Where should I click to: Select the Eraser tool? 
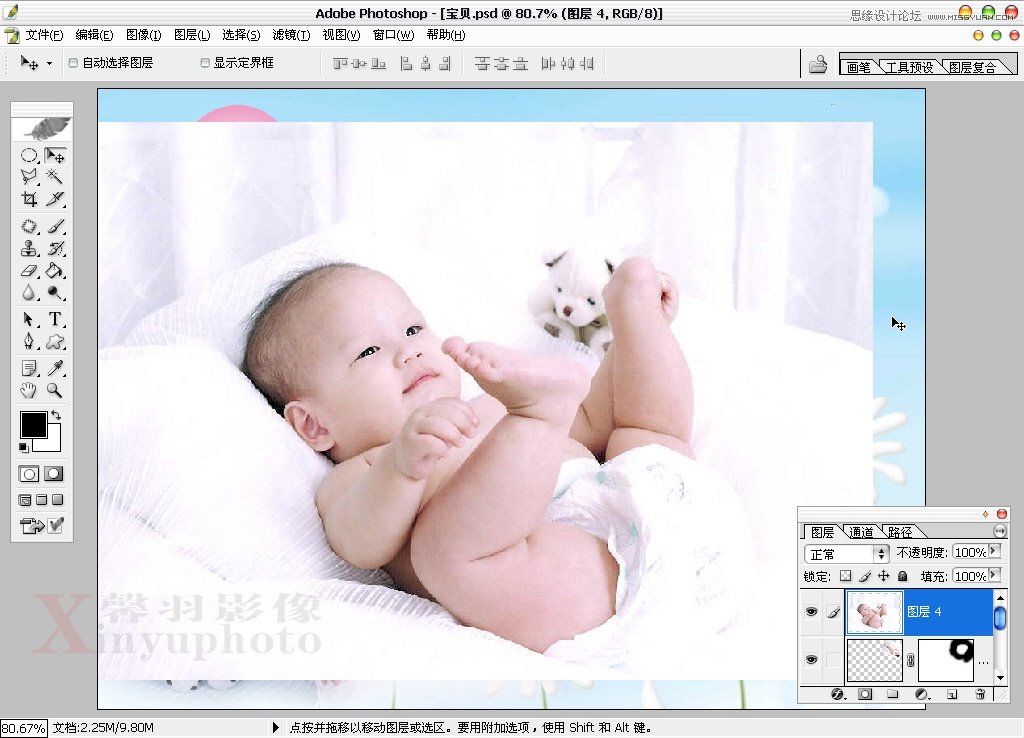click(29, 270)
